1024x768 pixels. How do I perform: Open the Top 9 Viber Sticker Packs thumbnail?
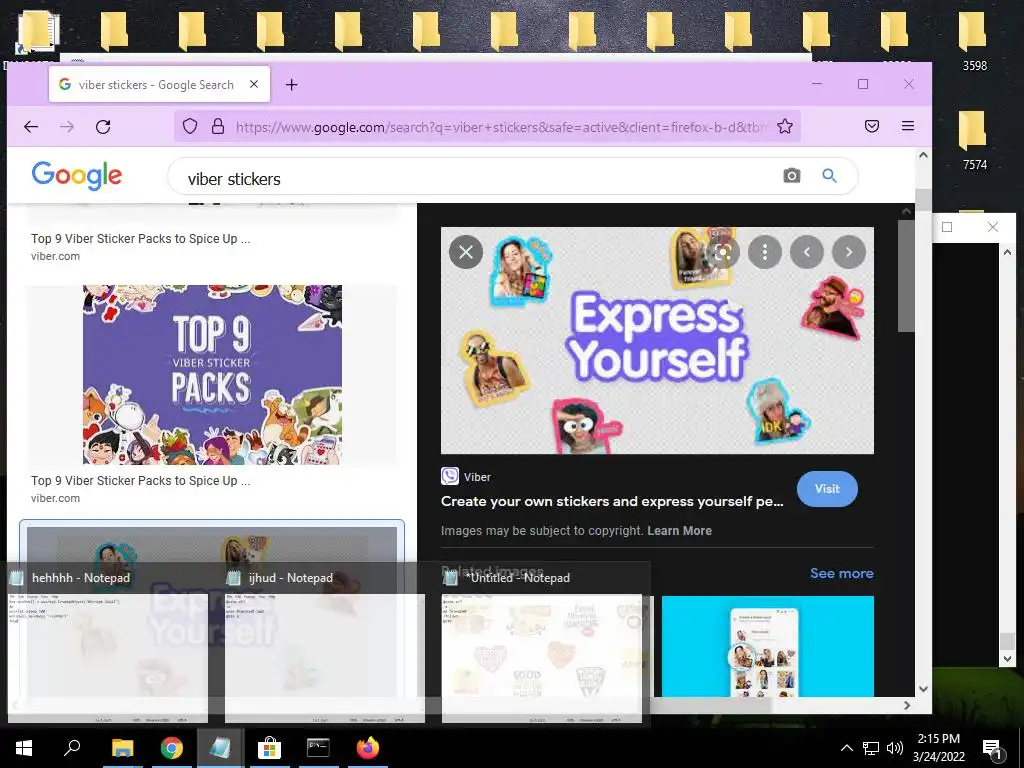point(212,375)
